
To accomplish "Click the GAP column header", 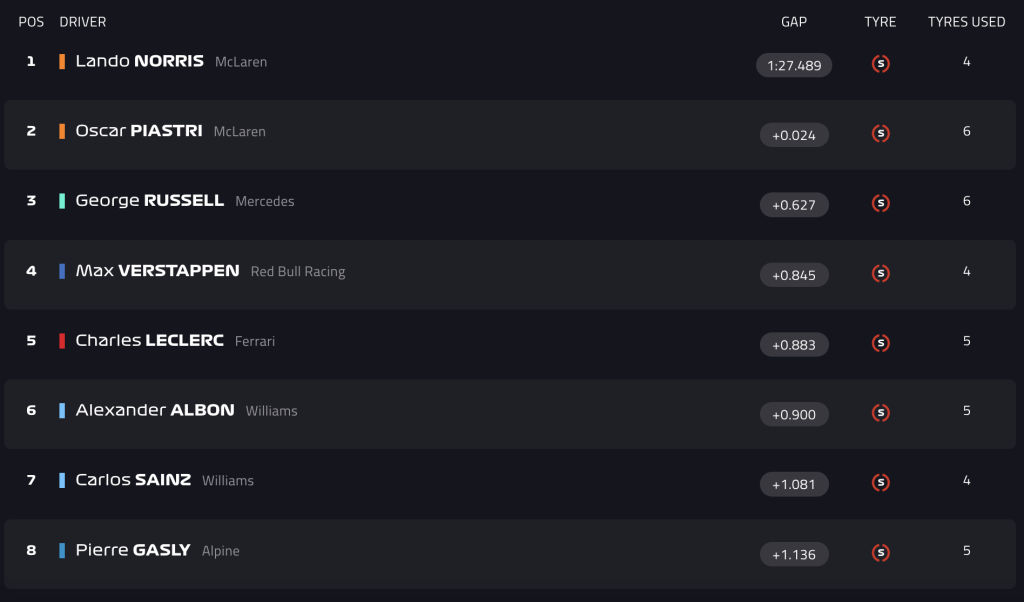I will (794, 22).
